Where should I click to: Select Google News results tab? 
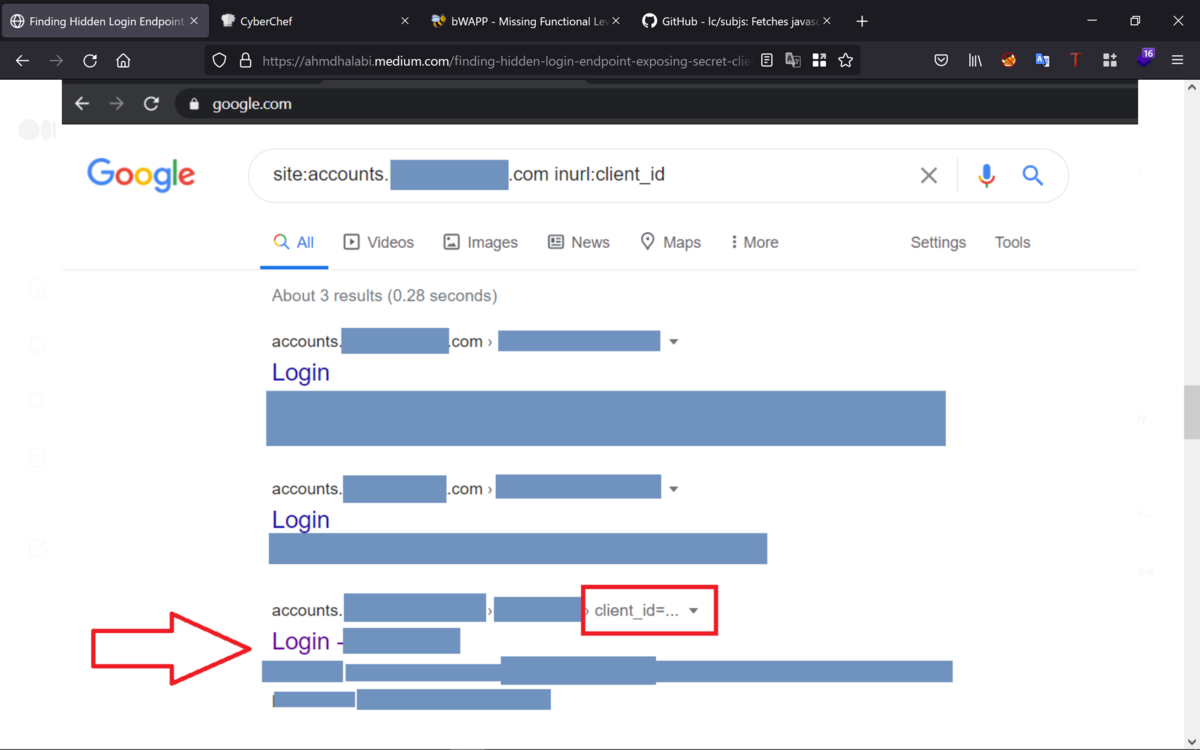tap(579, 243)
